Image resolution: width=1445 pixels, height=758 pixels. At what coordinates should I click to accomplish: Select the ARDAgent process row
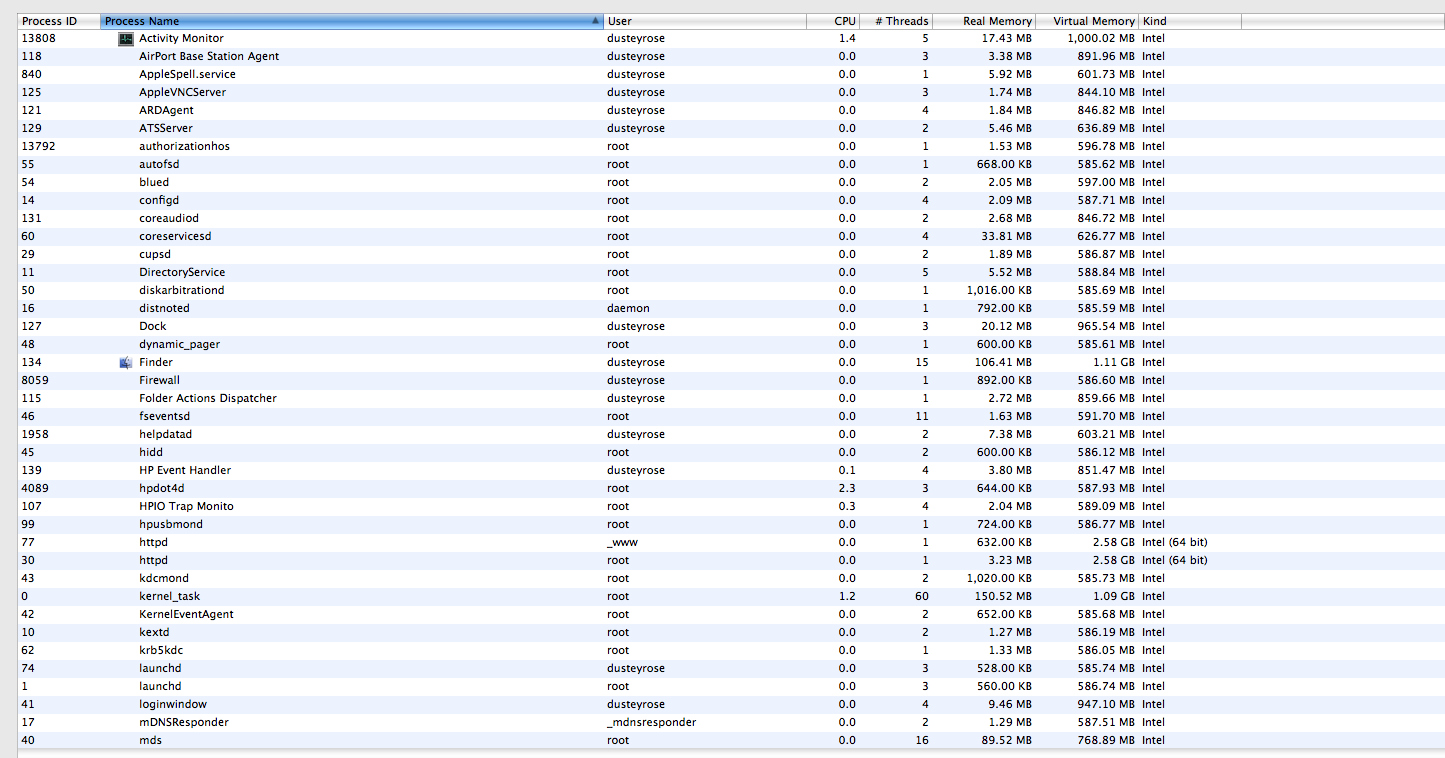pyautogui.click(x=731, y=110)
